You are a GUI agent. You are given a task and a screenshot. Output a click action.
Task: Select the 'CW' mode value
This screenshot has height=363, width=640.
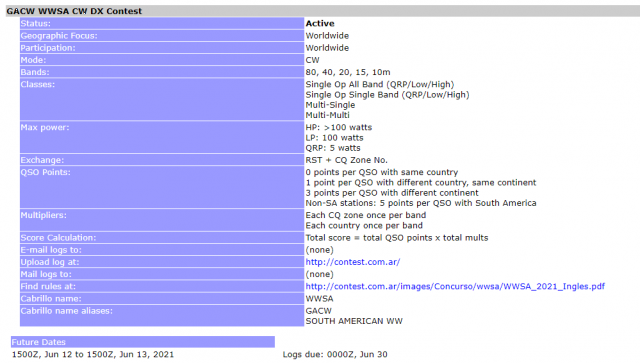coord(313,60)
